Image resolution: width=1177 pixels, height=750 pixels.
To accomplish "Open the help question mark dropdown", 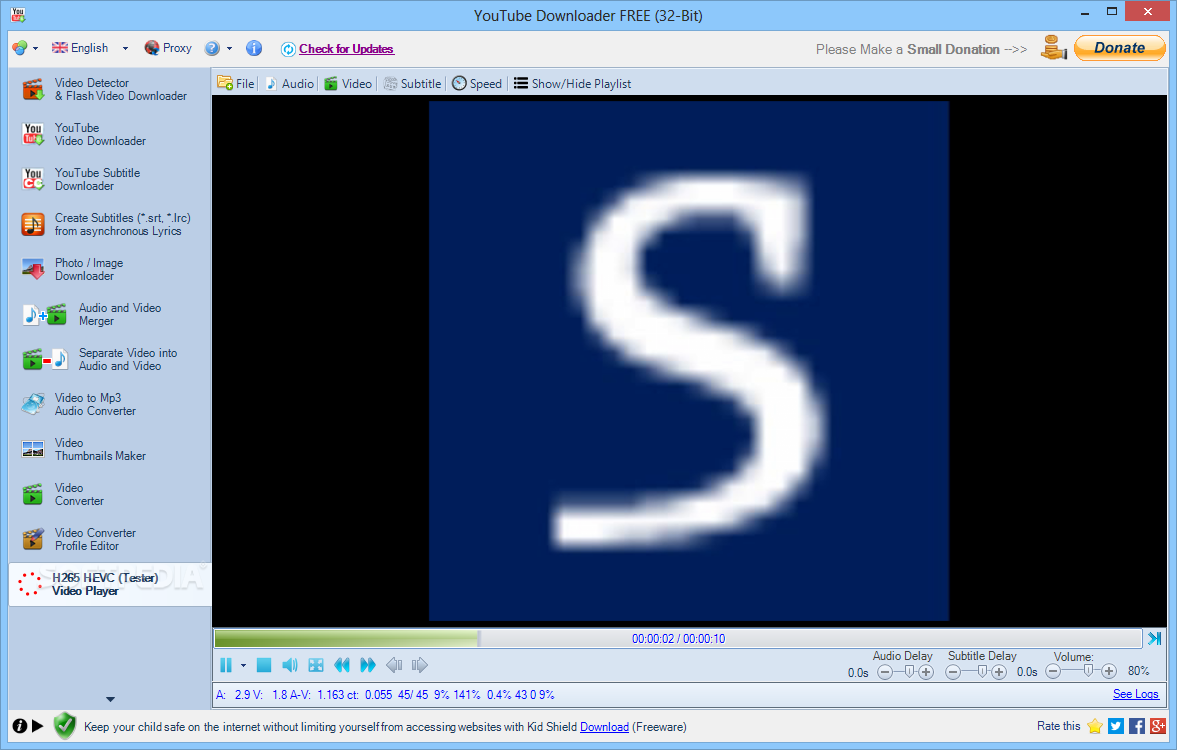I will click(x=229, y=49).
